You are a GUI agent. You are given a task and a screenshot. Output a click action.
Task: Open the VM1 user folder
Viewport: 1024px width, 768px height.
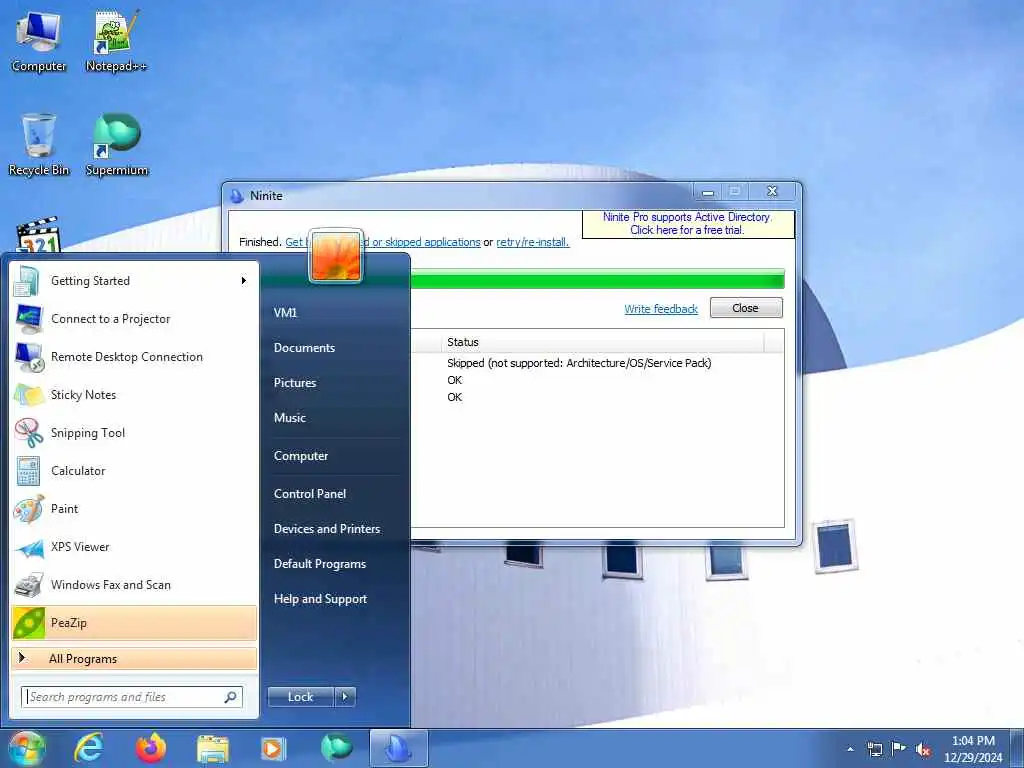(285, 312)
